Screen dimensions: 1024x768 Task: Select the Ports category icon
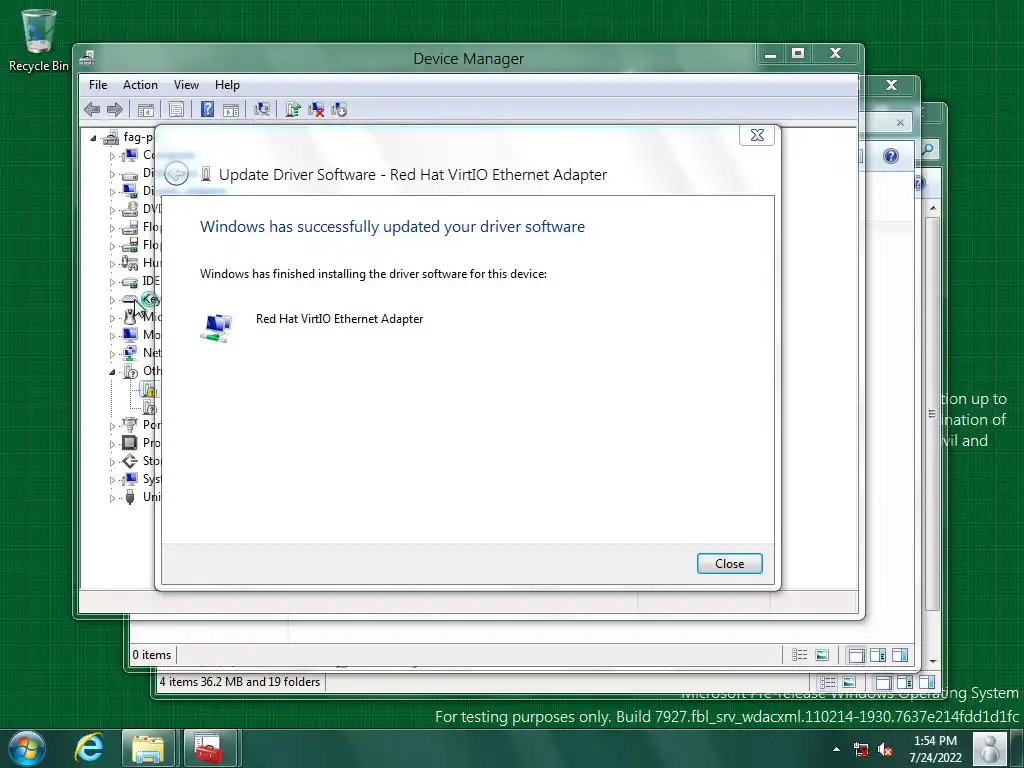pyautogui.click(x=130, y=424)
